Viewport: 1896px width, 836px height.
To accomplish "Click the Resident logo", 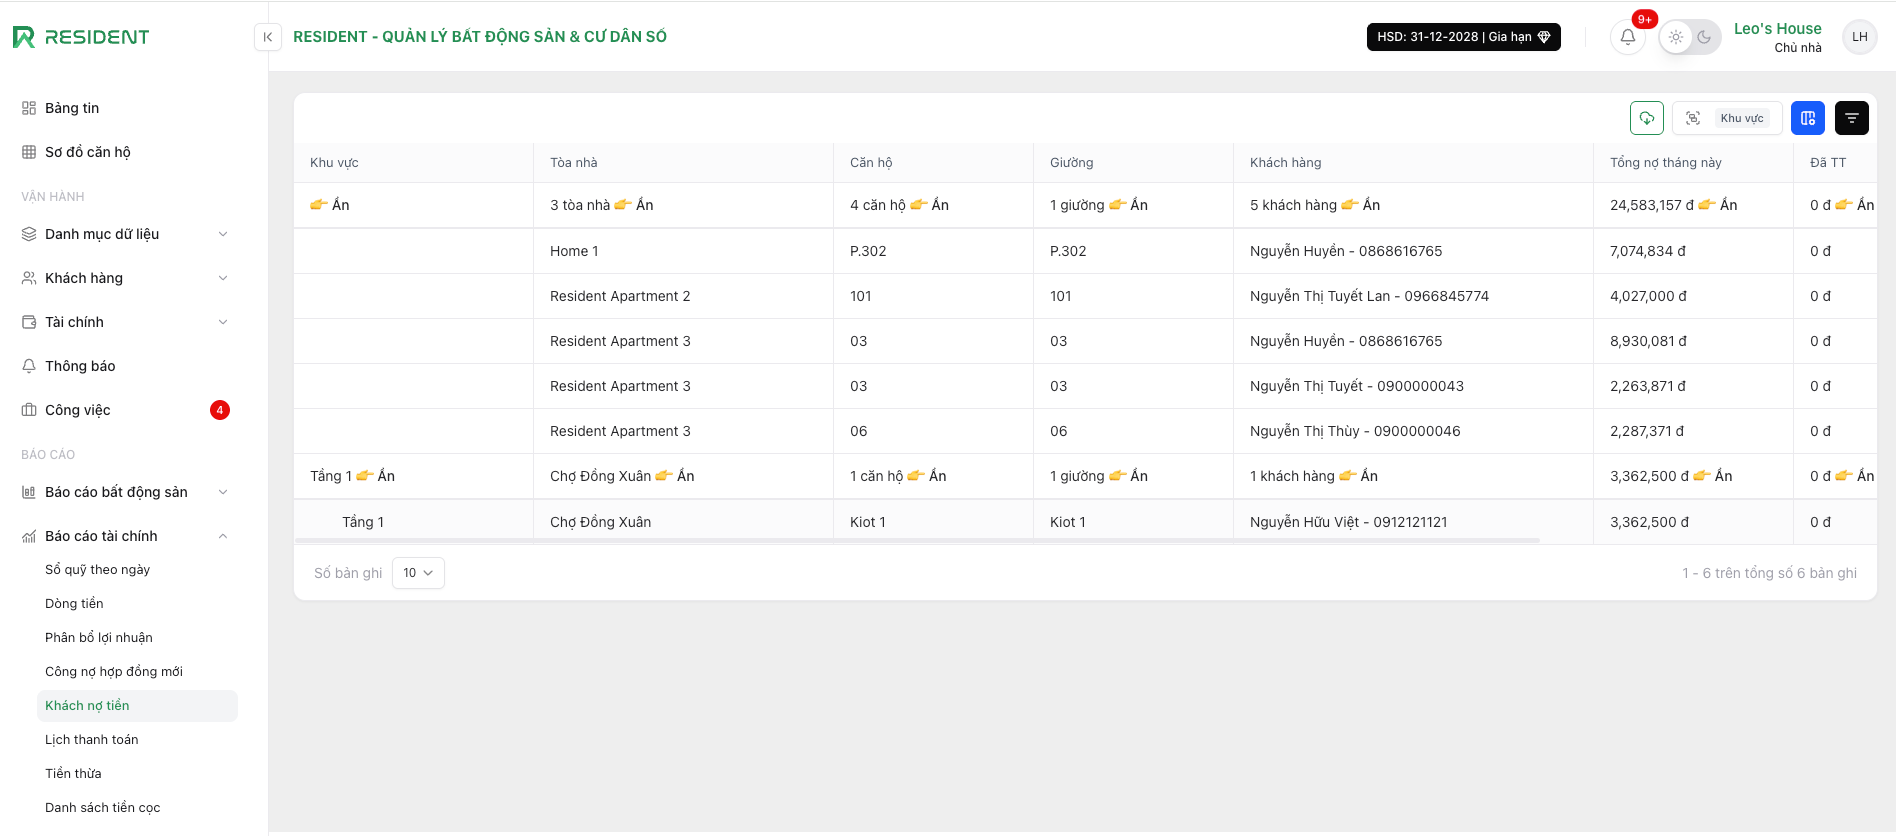I will (81, 37).
